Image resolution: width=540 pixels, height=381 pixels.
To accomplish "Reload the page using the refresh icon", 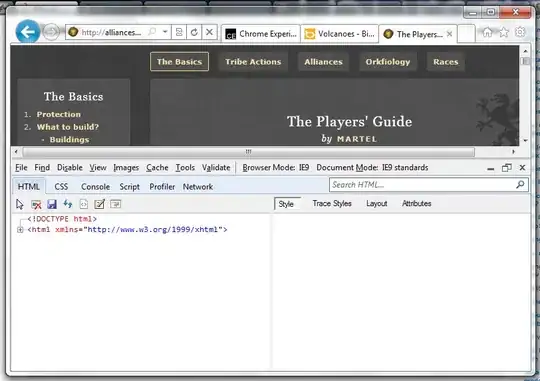I will (x=194, y=32).
